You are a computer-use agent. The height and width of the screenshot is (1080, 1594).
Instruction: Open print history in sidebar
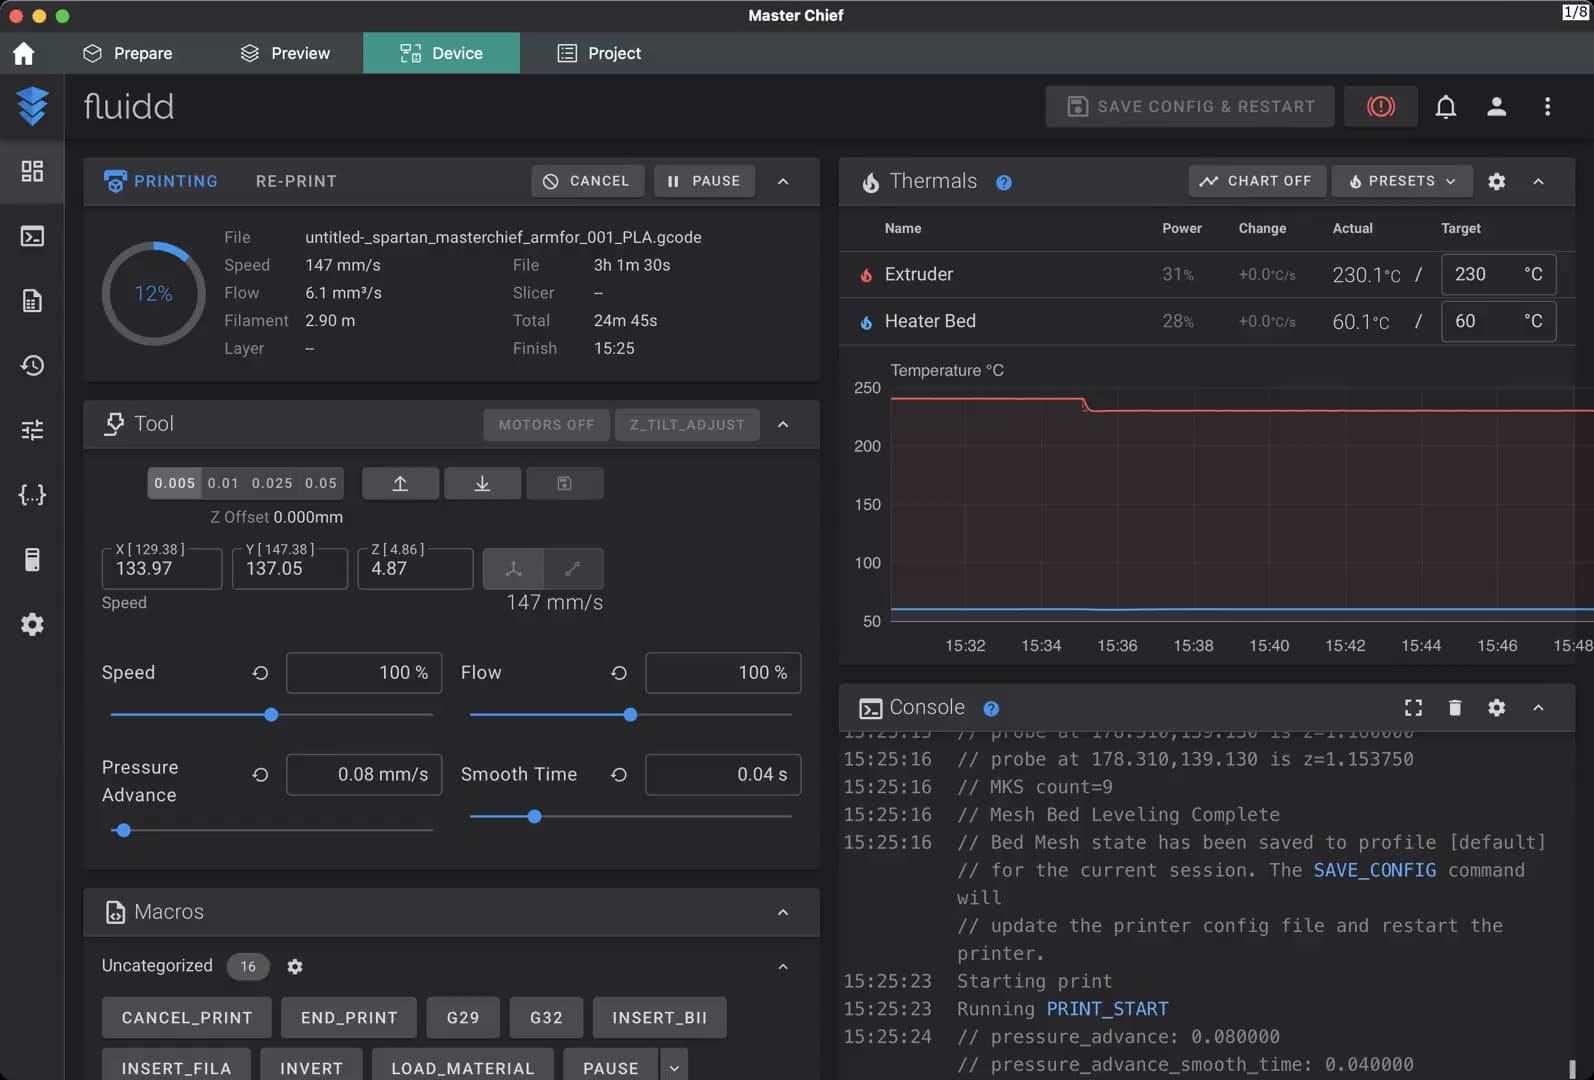click(32, 365)
